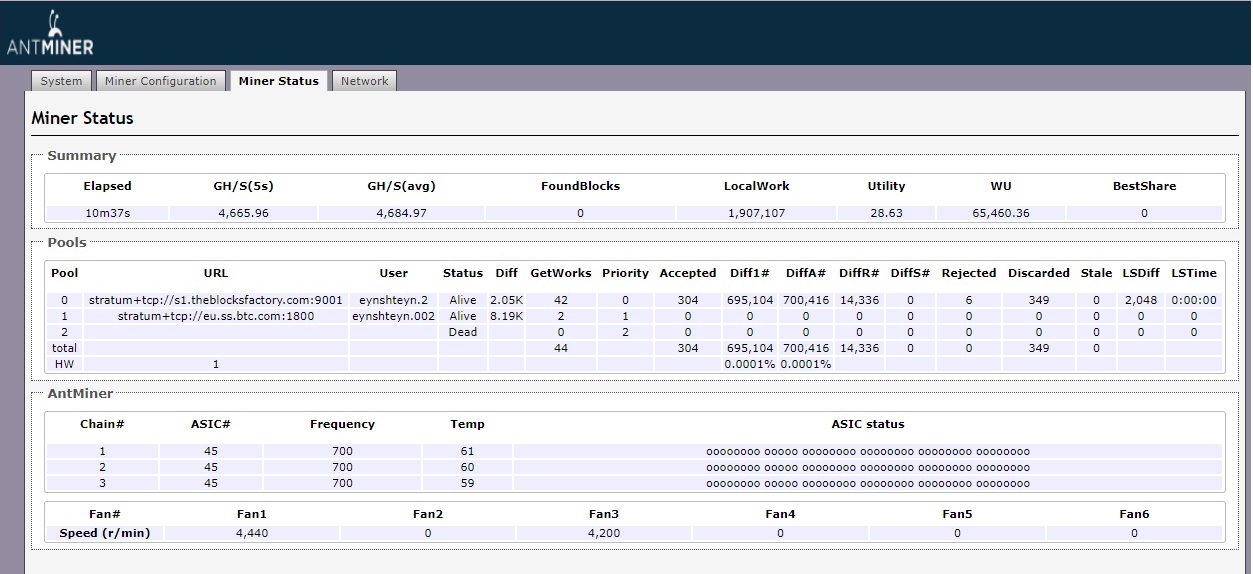Select chain 1 temperature value 61
1253x574 pixels.
(467, 452)
